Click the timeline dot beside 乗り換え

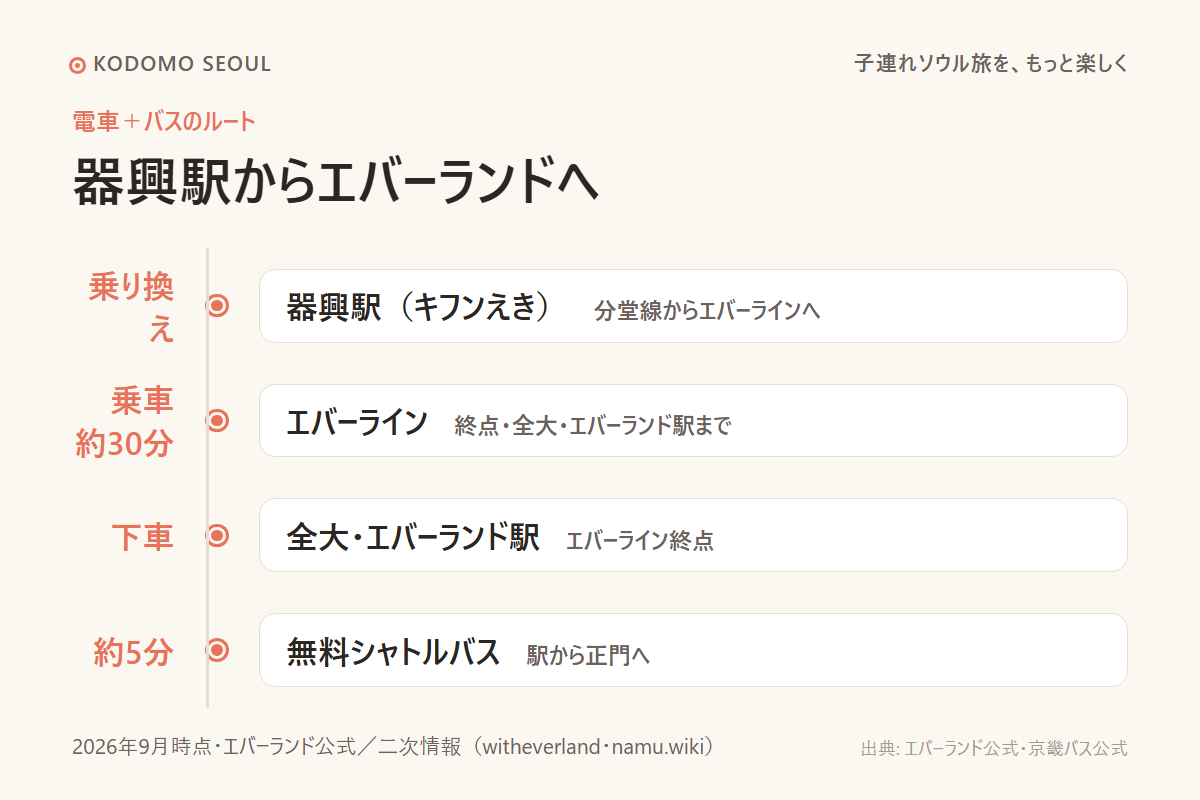[x=218, y=306]
